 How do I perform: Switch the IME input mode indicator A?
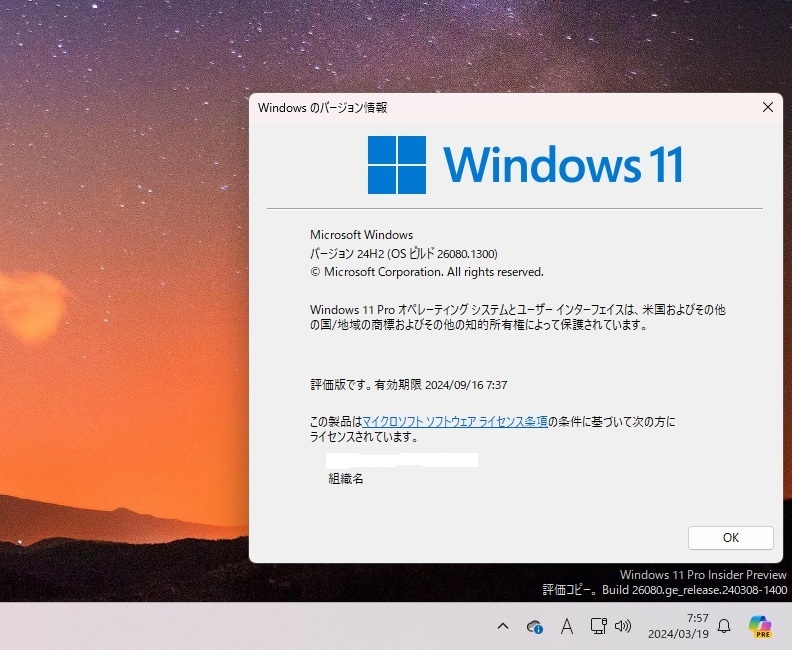(567, 626)
